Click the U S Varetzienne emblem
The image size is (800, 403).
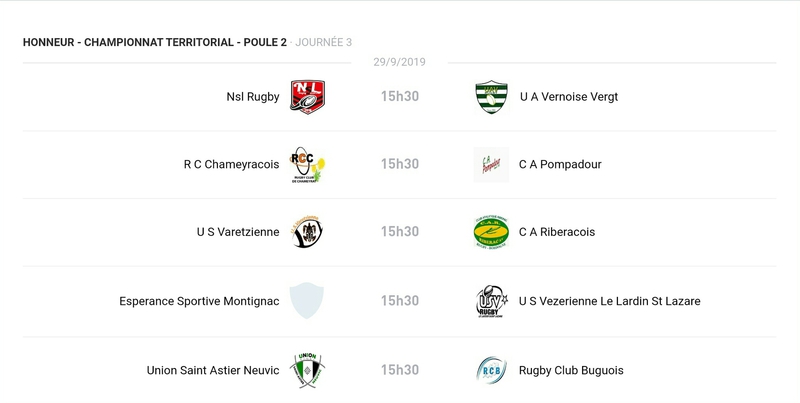307,232
